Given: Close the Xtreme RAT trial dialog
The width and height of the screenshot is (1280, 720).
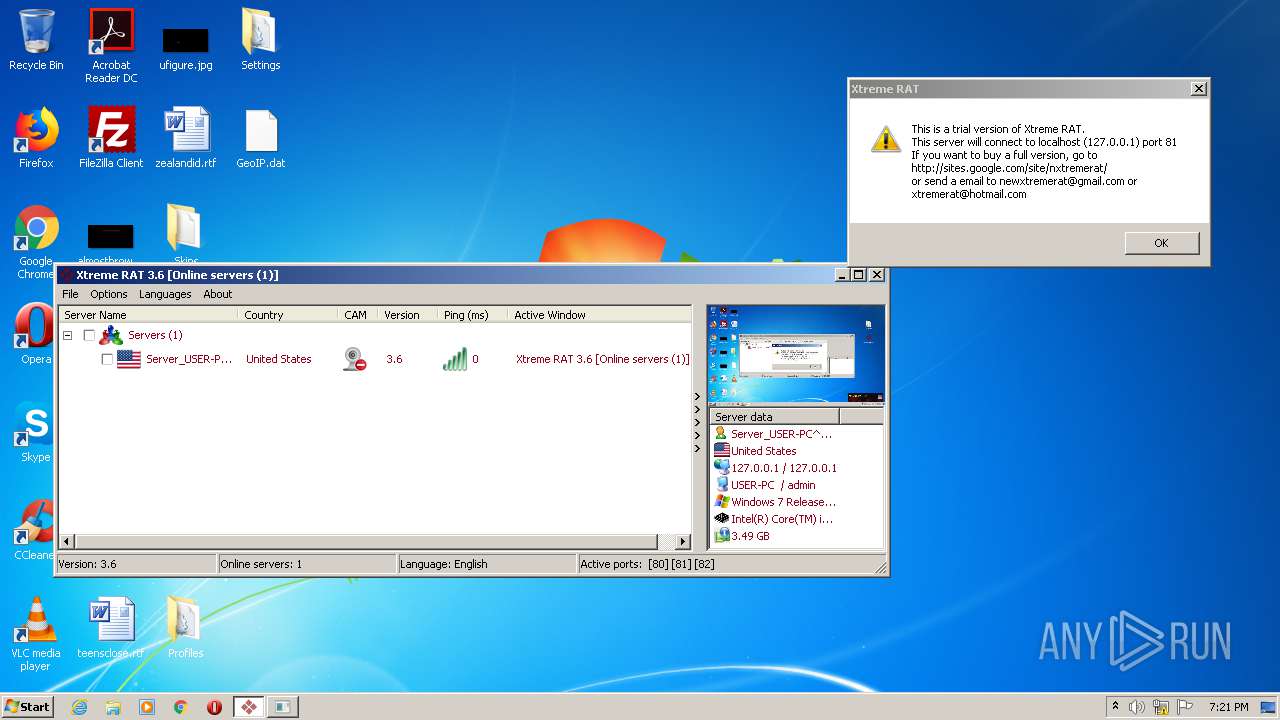Looking at the screenshot, I should (1198, 88).
